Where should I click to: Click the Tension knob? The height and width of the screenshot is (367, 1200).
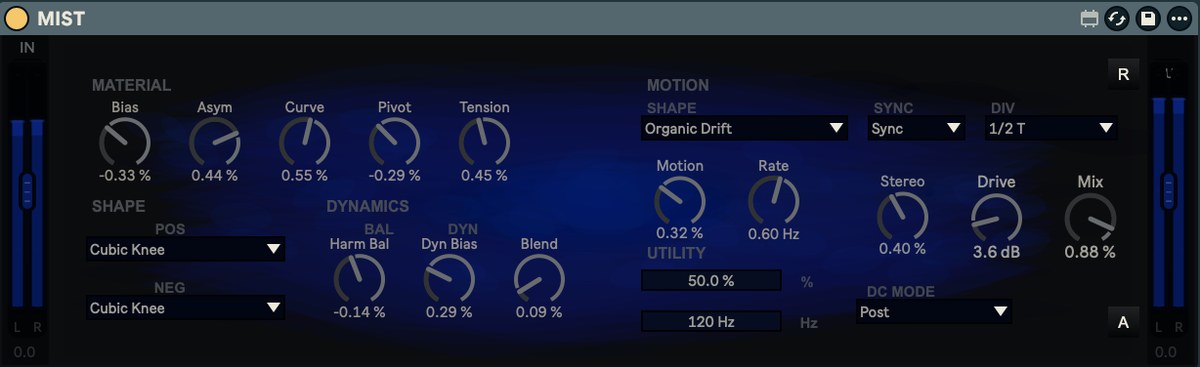(484, 142)
